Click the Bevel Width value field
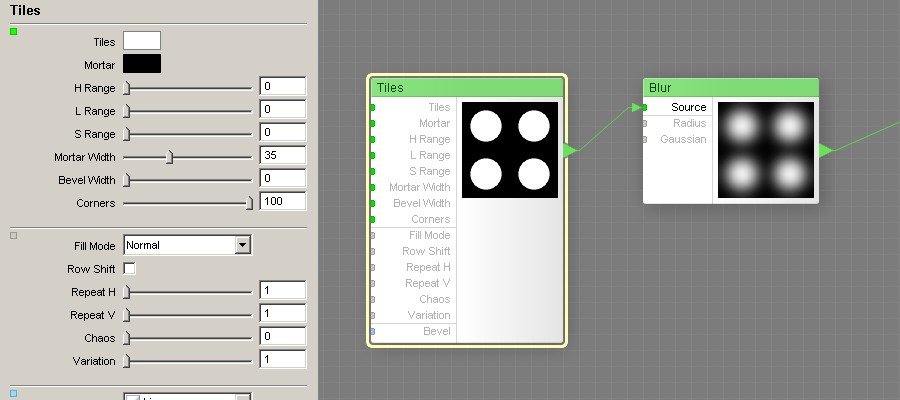 [282, 179]
